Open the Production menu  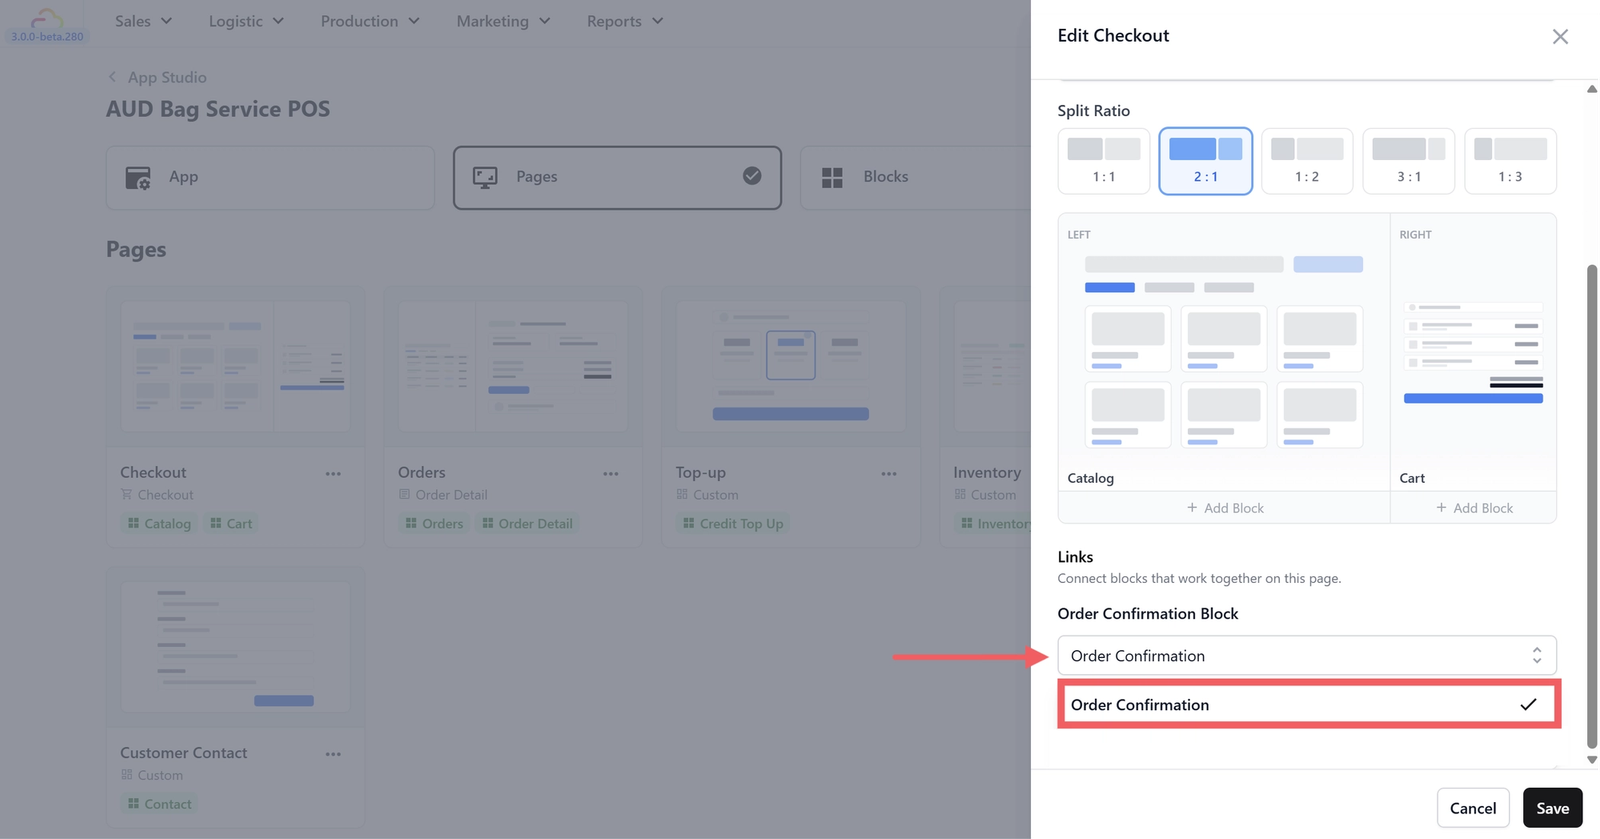pos(370,21)
